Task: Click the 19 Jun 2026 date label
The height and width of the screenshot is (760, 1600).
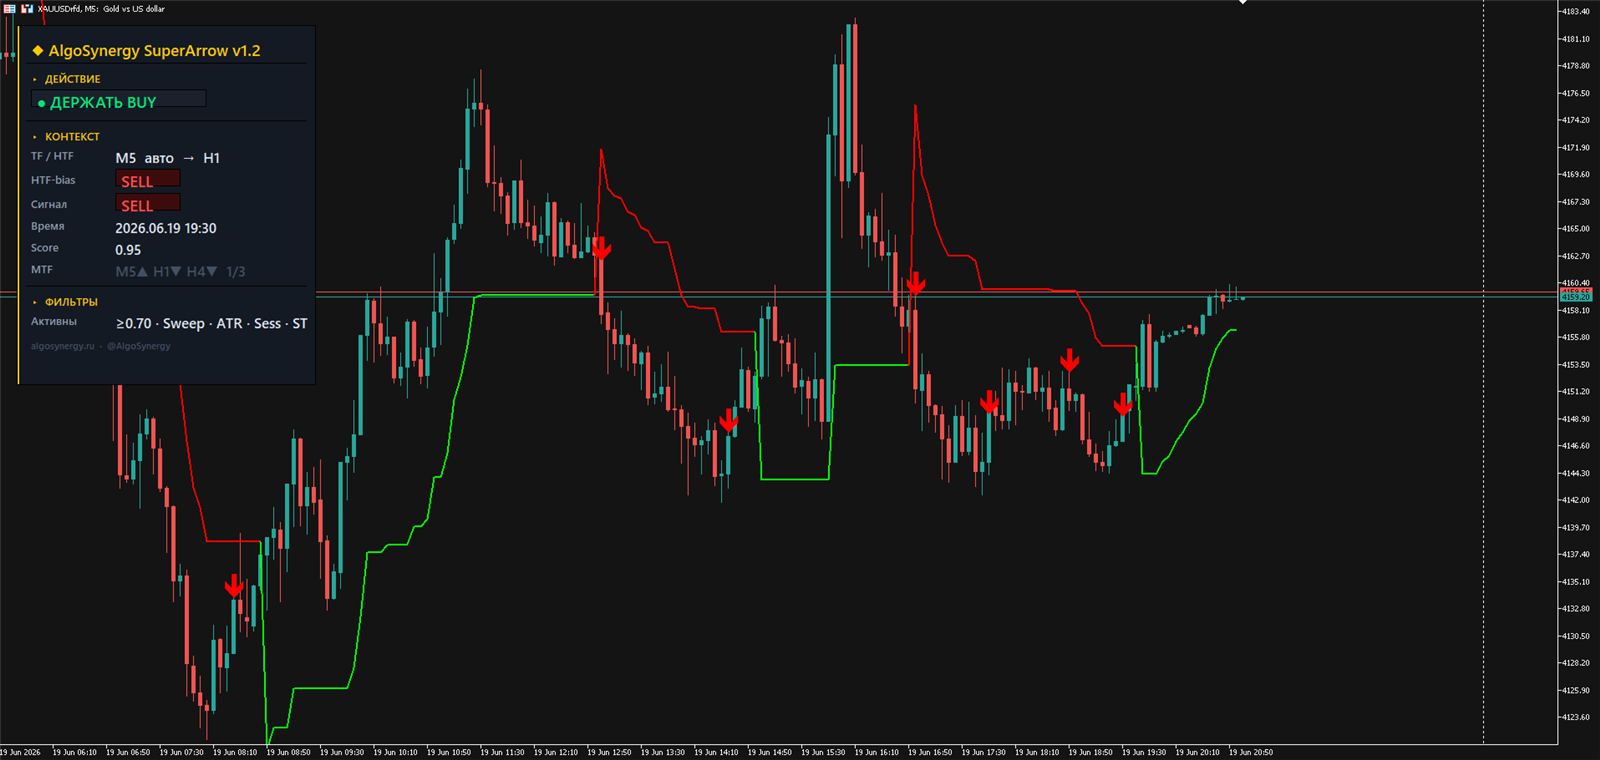Action: click(x=20, y=752)
